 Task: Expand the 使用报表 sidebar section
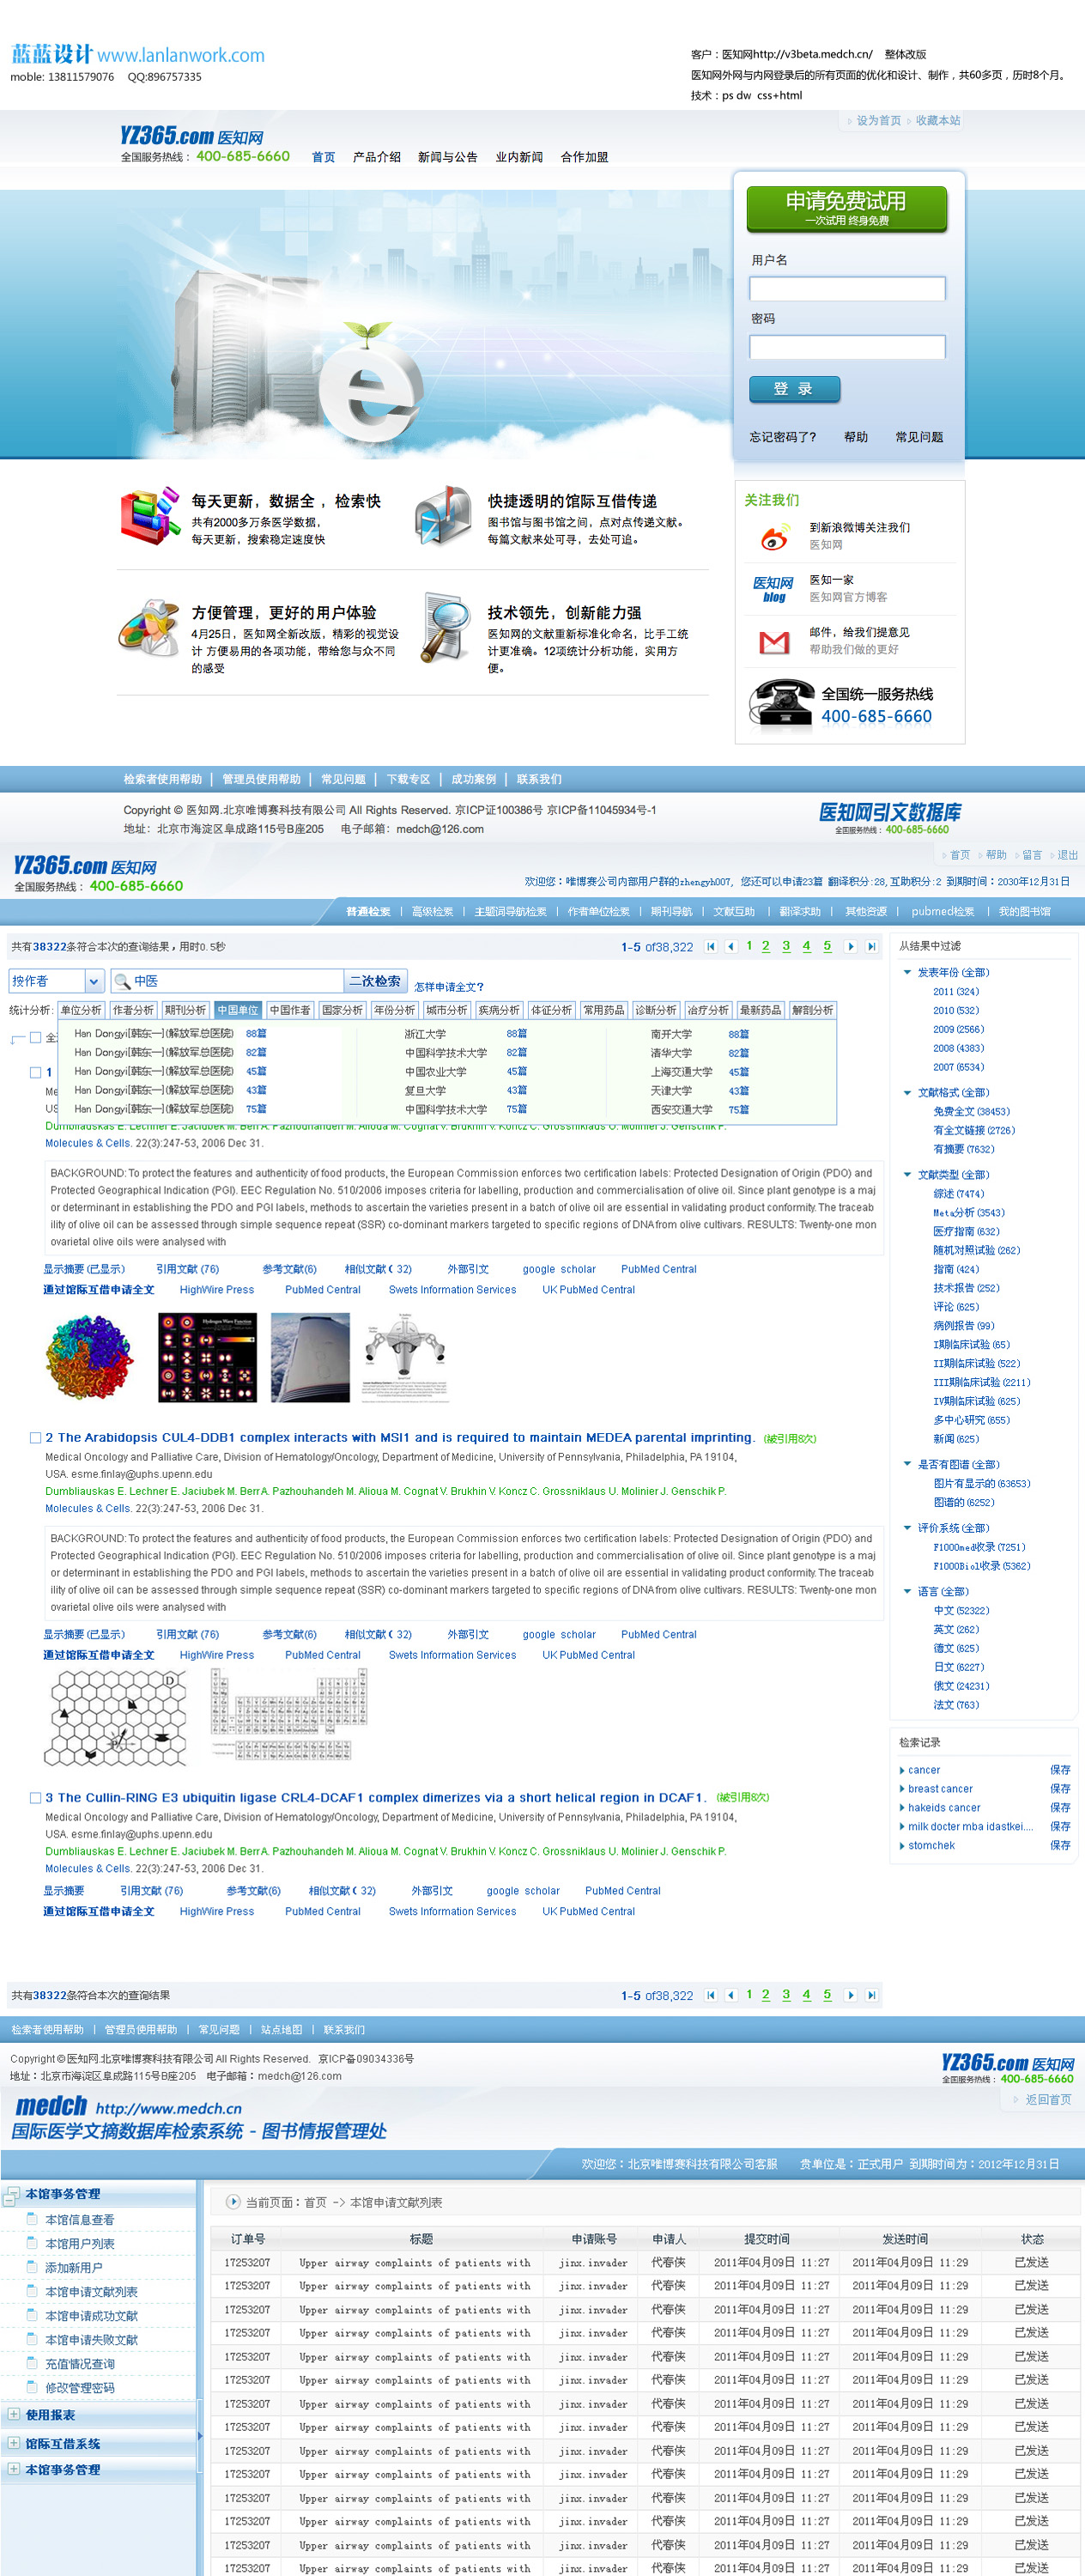[13, 2415]
